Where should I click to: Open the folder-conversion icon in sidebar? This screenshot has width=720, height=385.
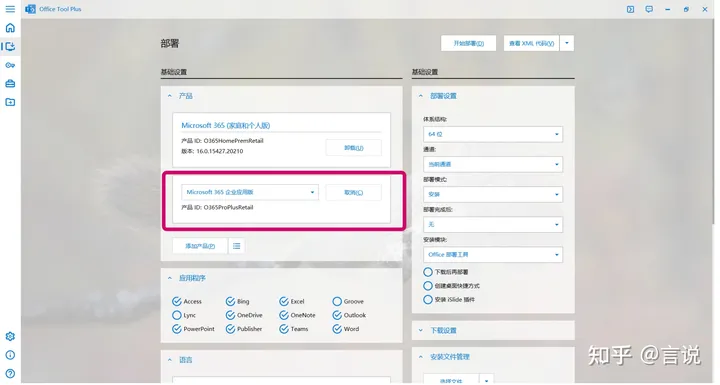tap(10, 102)
